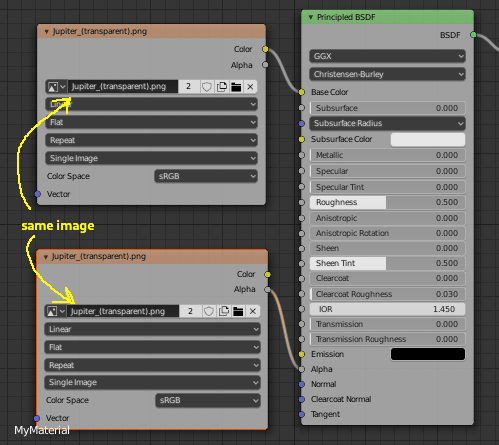Click the IOR value field

(x=387, y=309)
